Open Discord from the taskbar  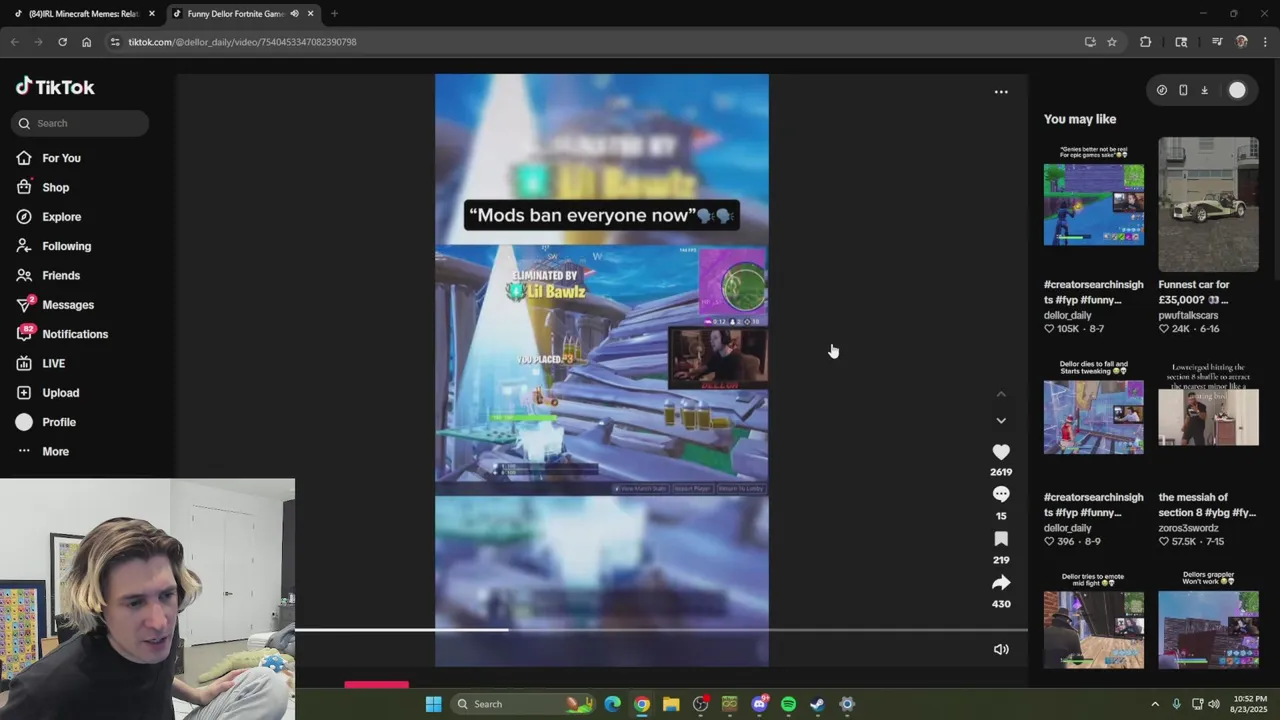pyautogui.click(x=759, y=704)
